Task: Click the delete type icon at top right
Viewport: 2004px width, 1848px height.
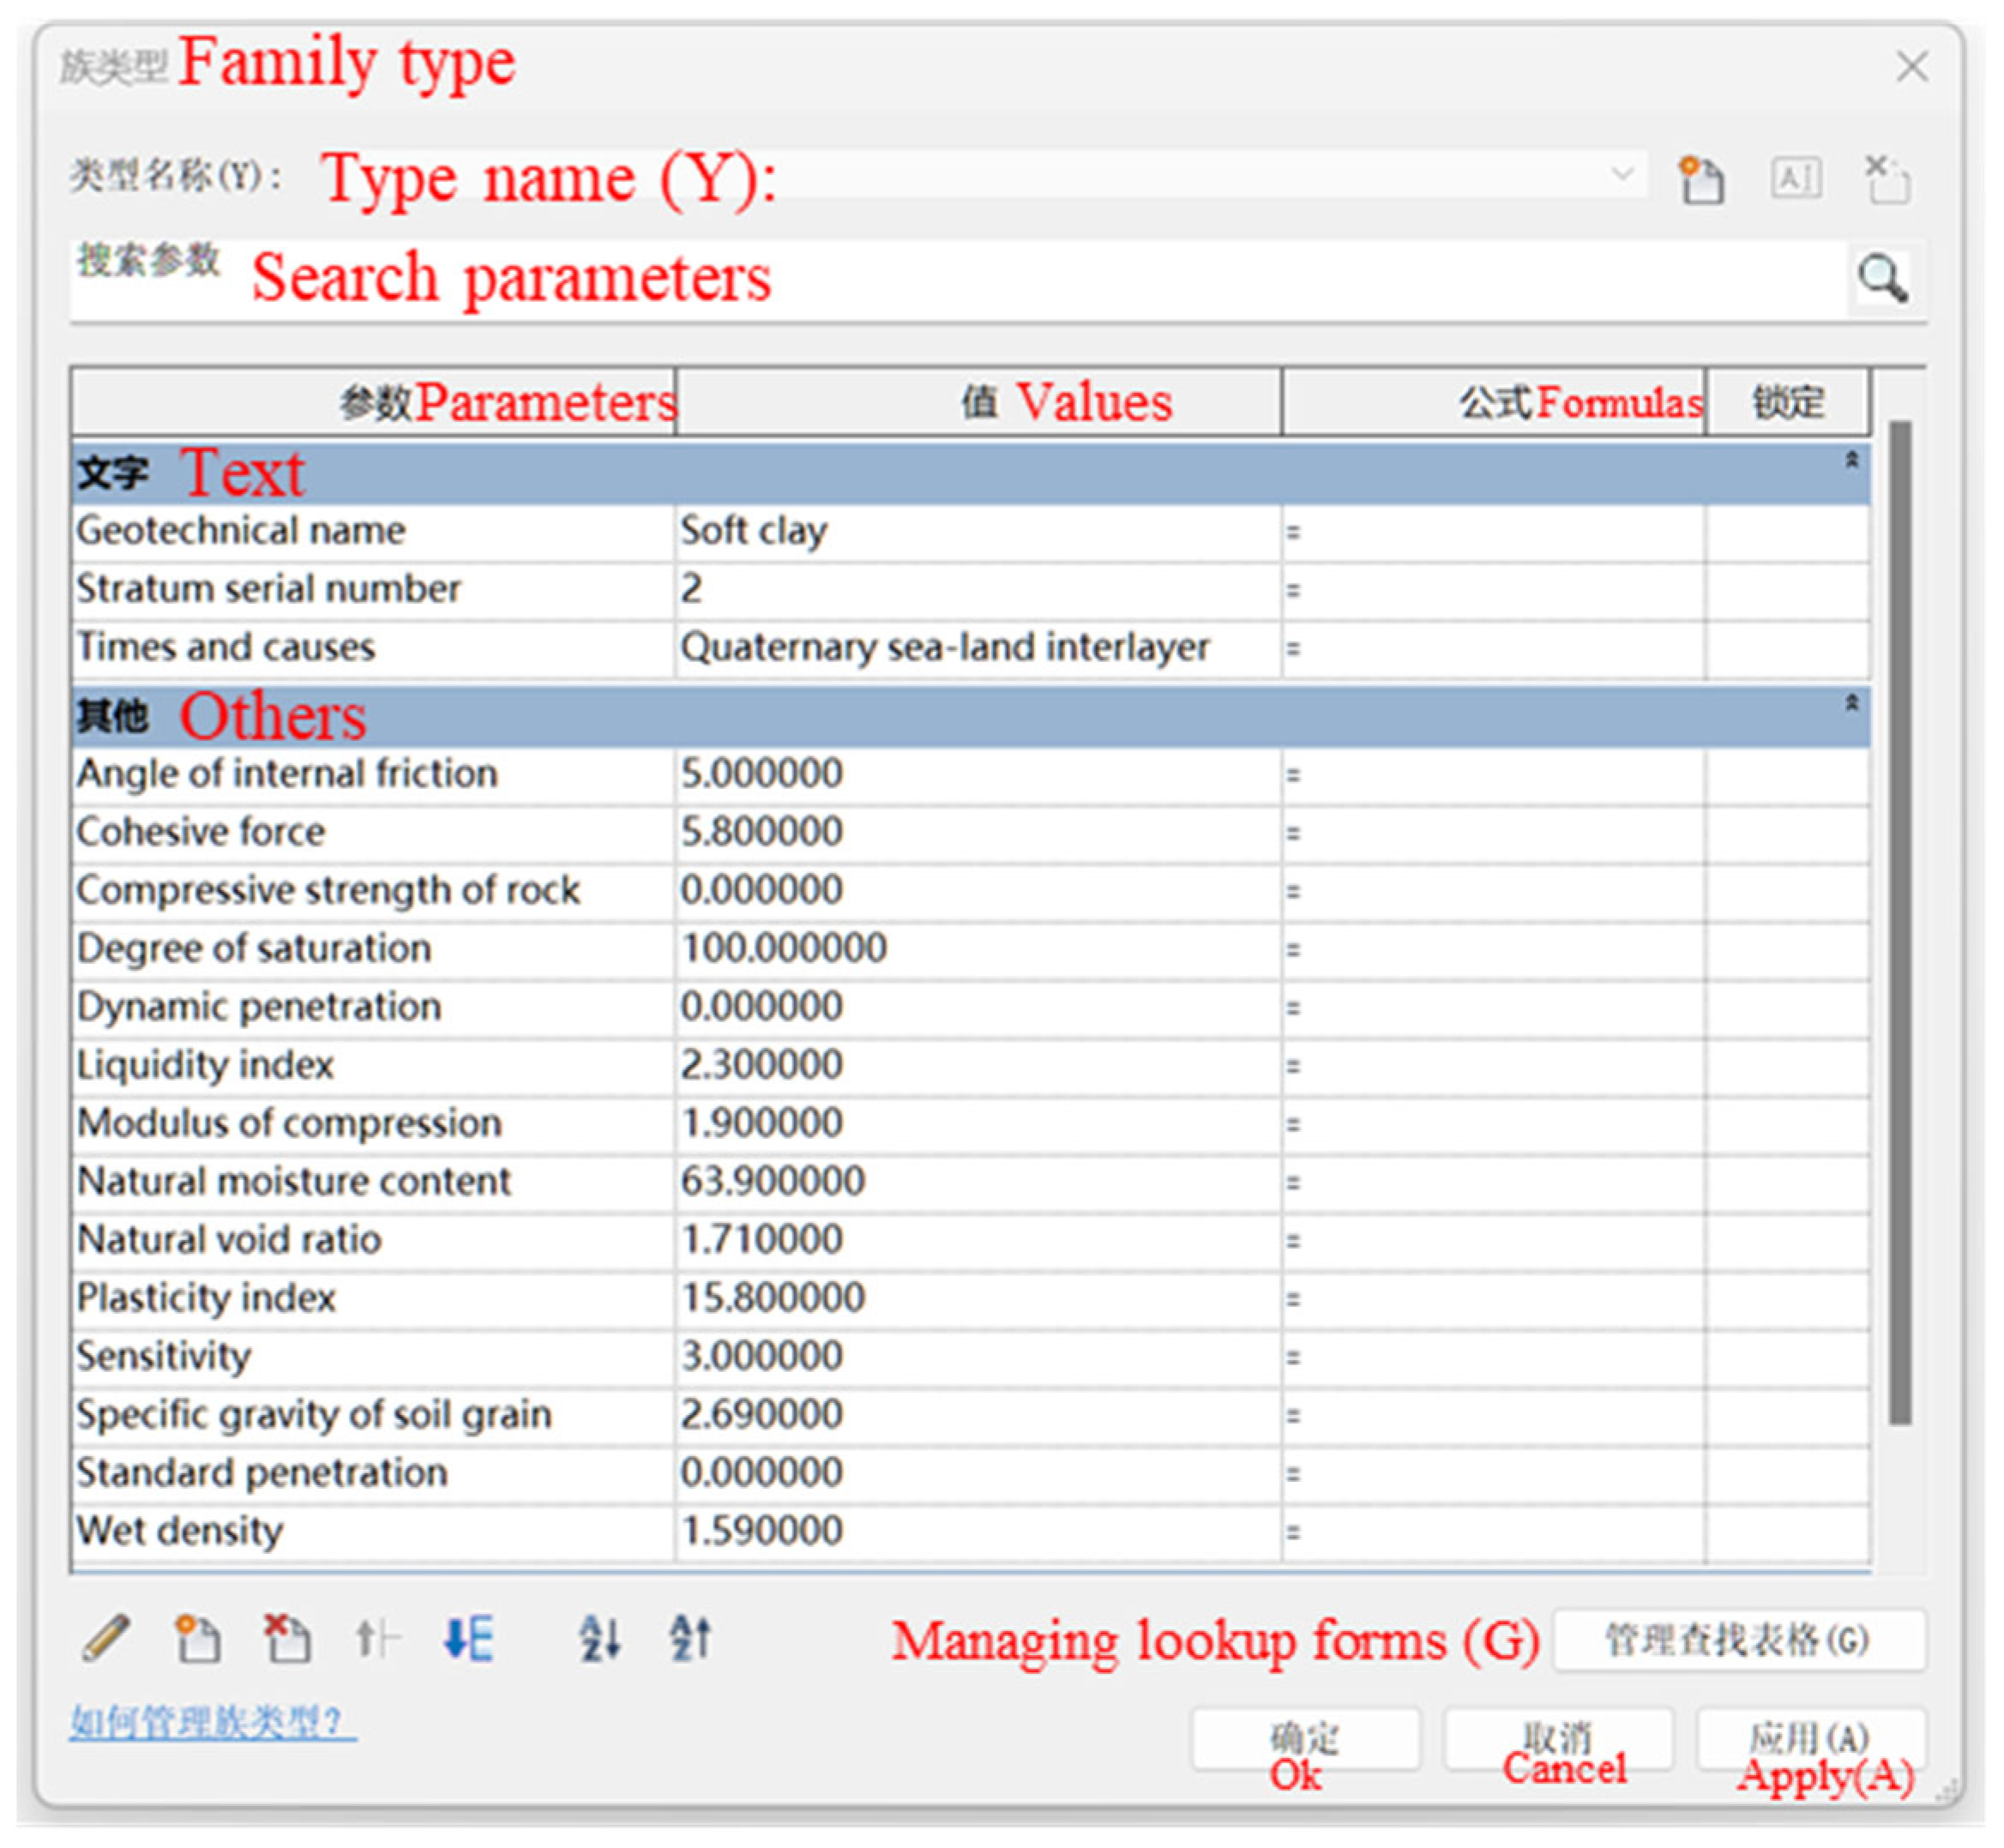Action: pyautogui.click(x=1887, y=180)
